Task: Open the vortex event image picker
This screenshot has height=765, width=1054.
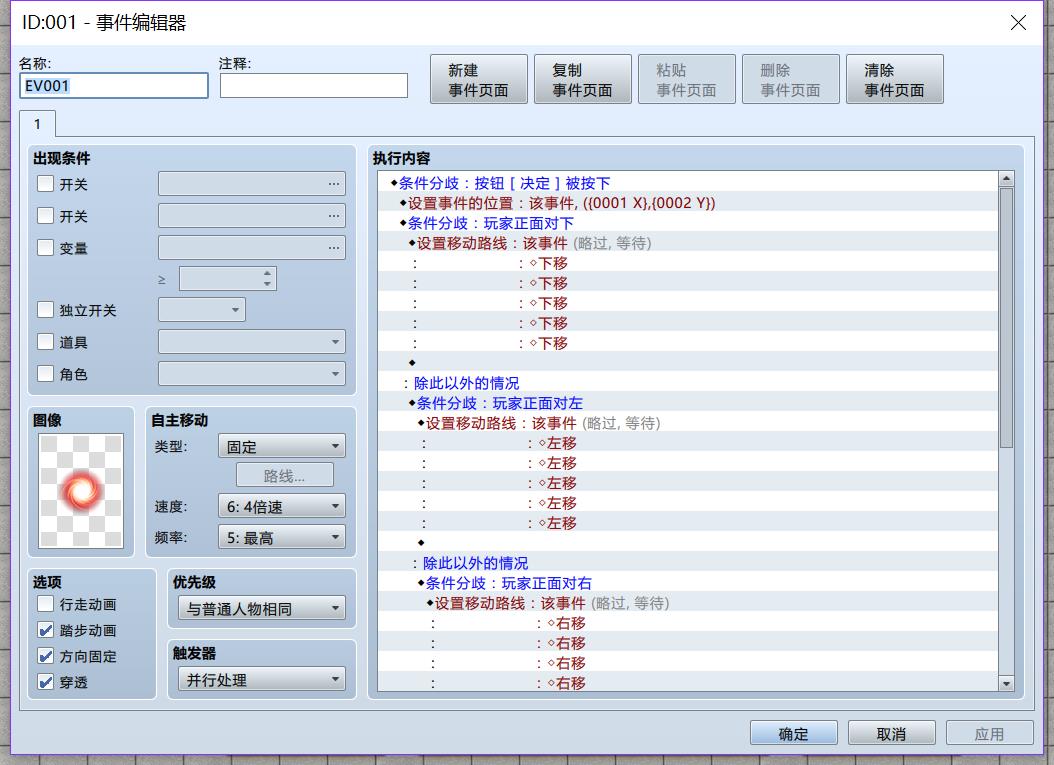Action: coord(81,491)
